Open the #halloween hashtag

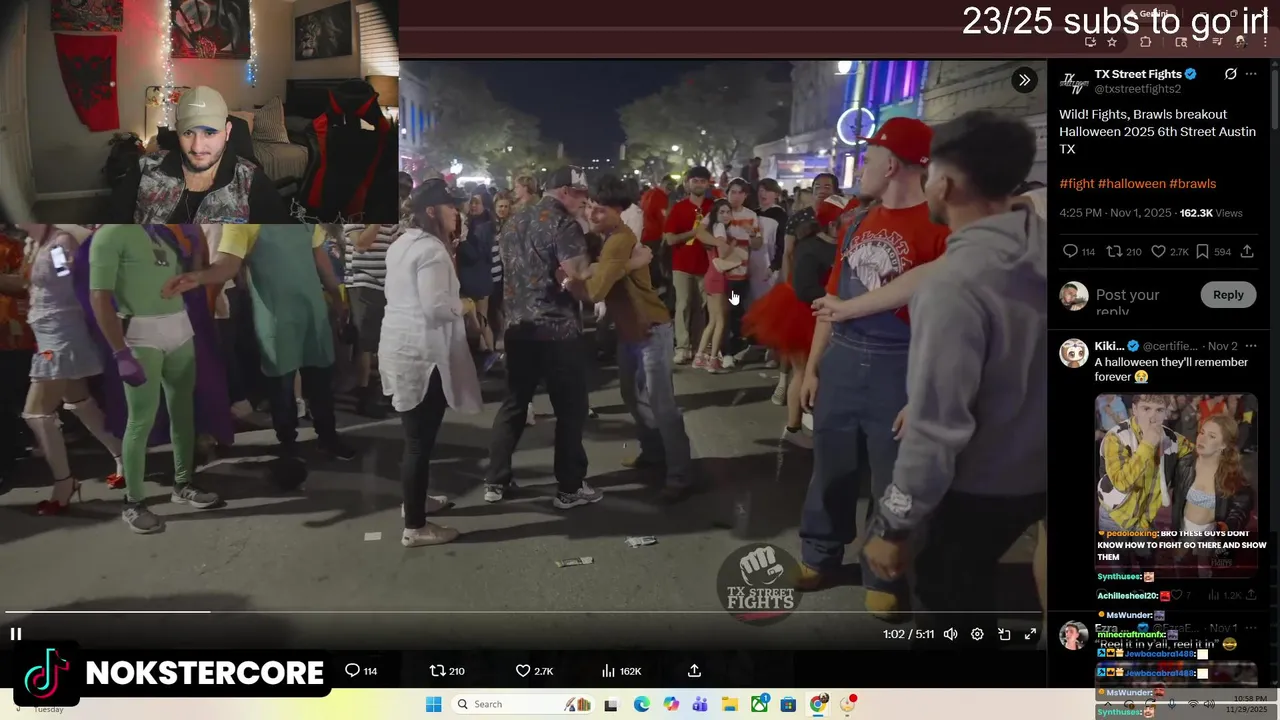(1131, 184)
